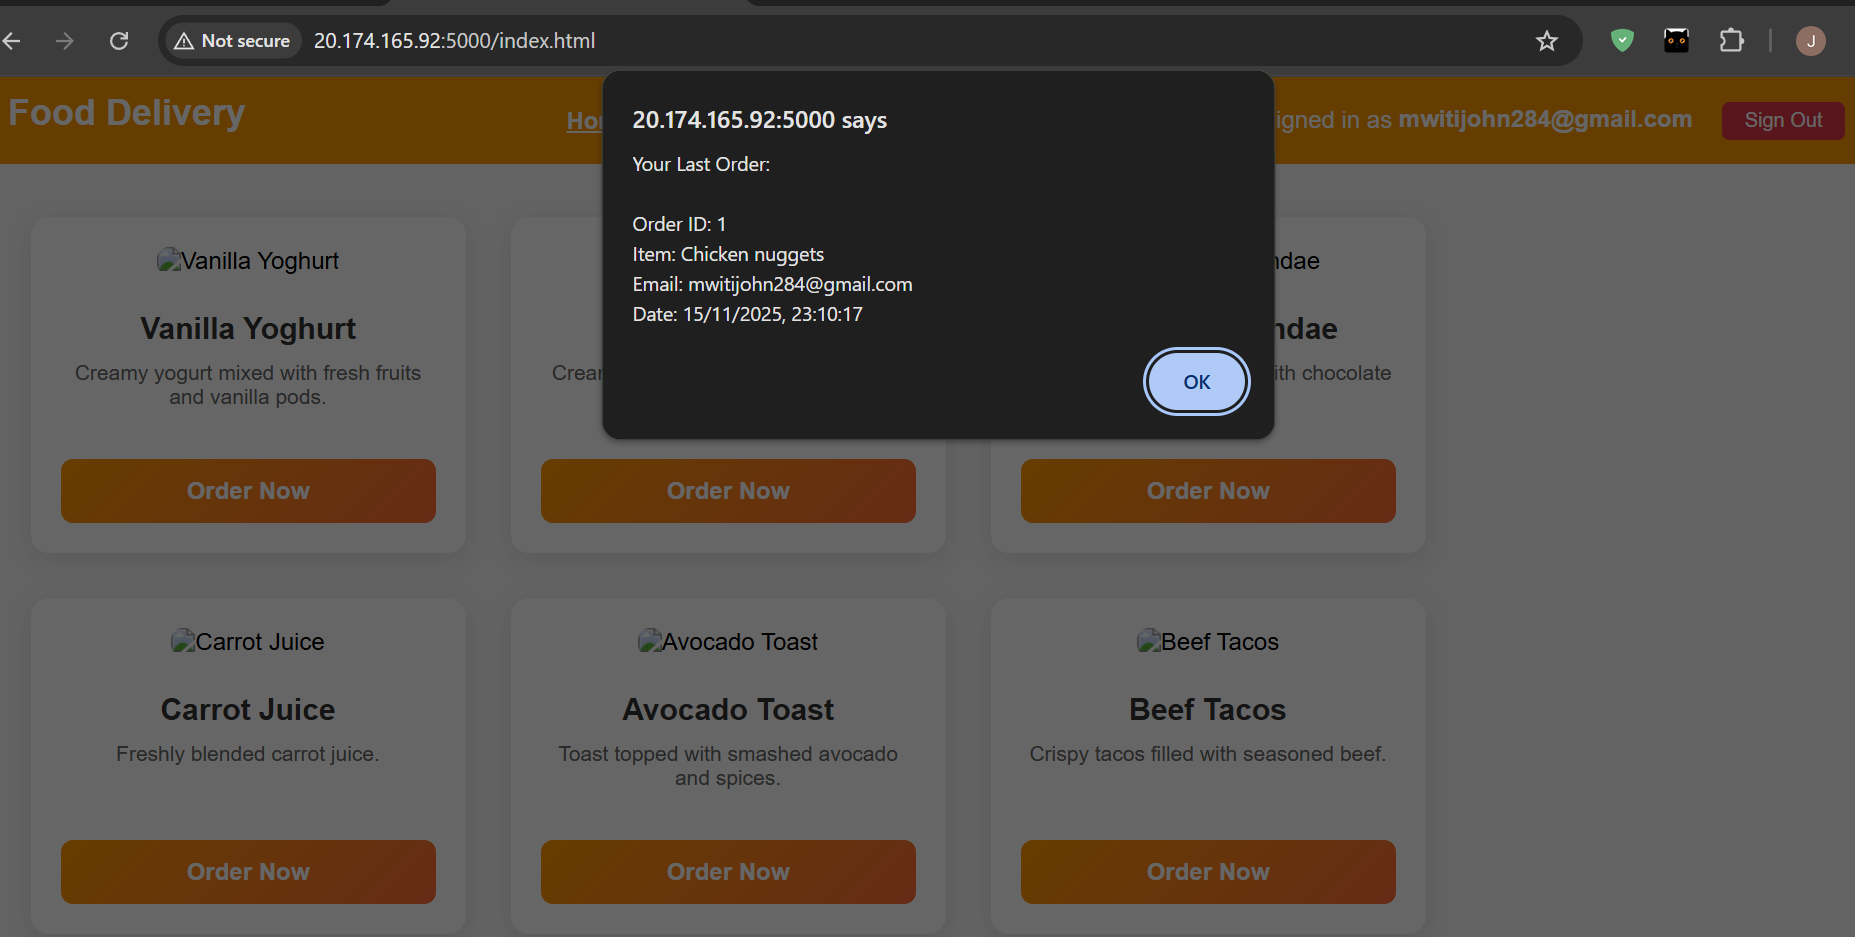Click the Vanilla Yoghurt product image
1855x937 pixels.
tap(248, 261)
